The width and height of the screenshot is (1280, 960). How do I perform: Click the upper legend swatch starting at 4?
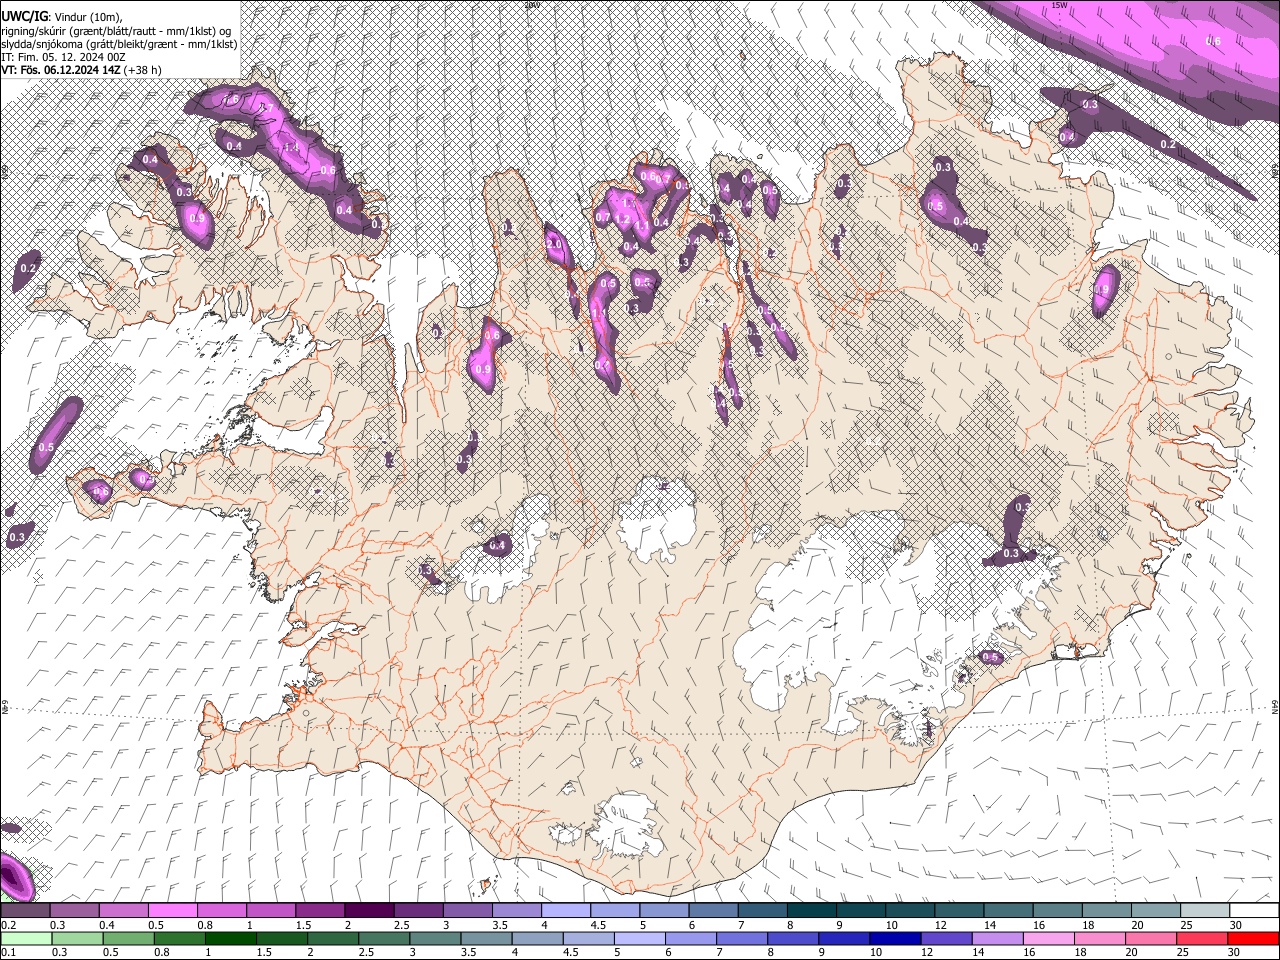click(x=565, y=911)
